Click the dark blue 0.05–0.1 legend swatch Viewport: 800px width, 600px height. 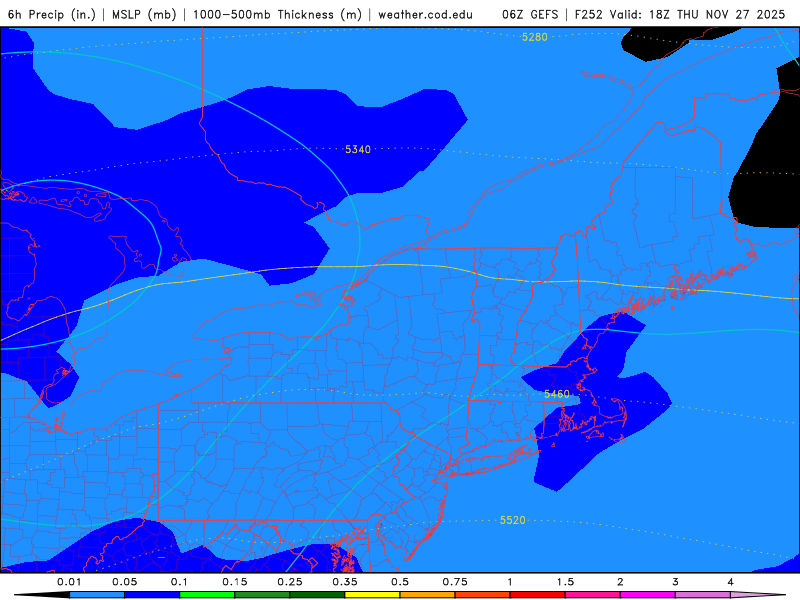tap(152, 595)
